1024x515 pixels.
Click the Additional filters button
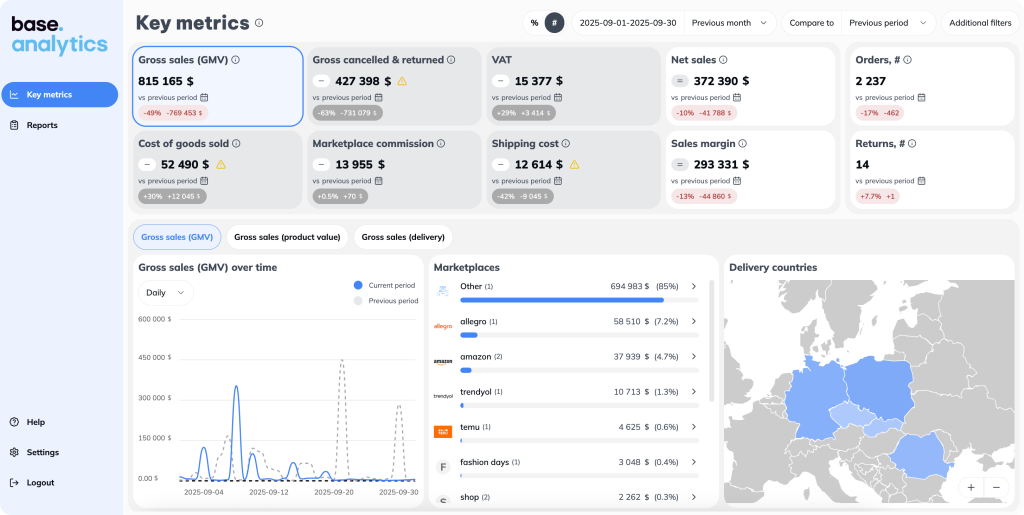(979, 23)
